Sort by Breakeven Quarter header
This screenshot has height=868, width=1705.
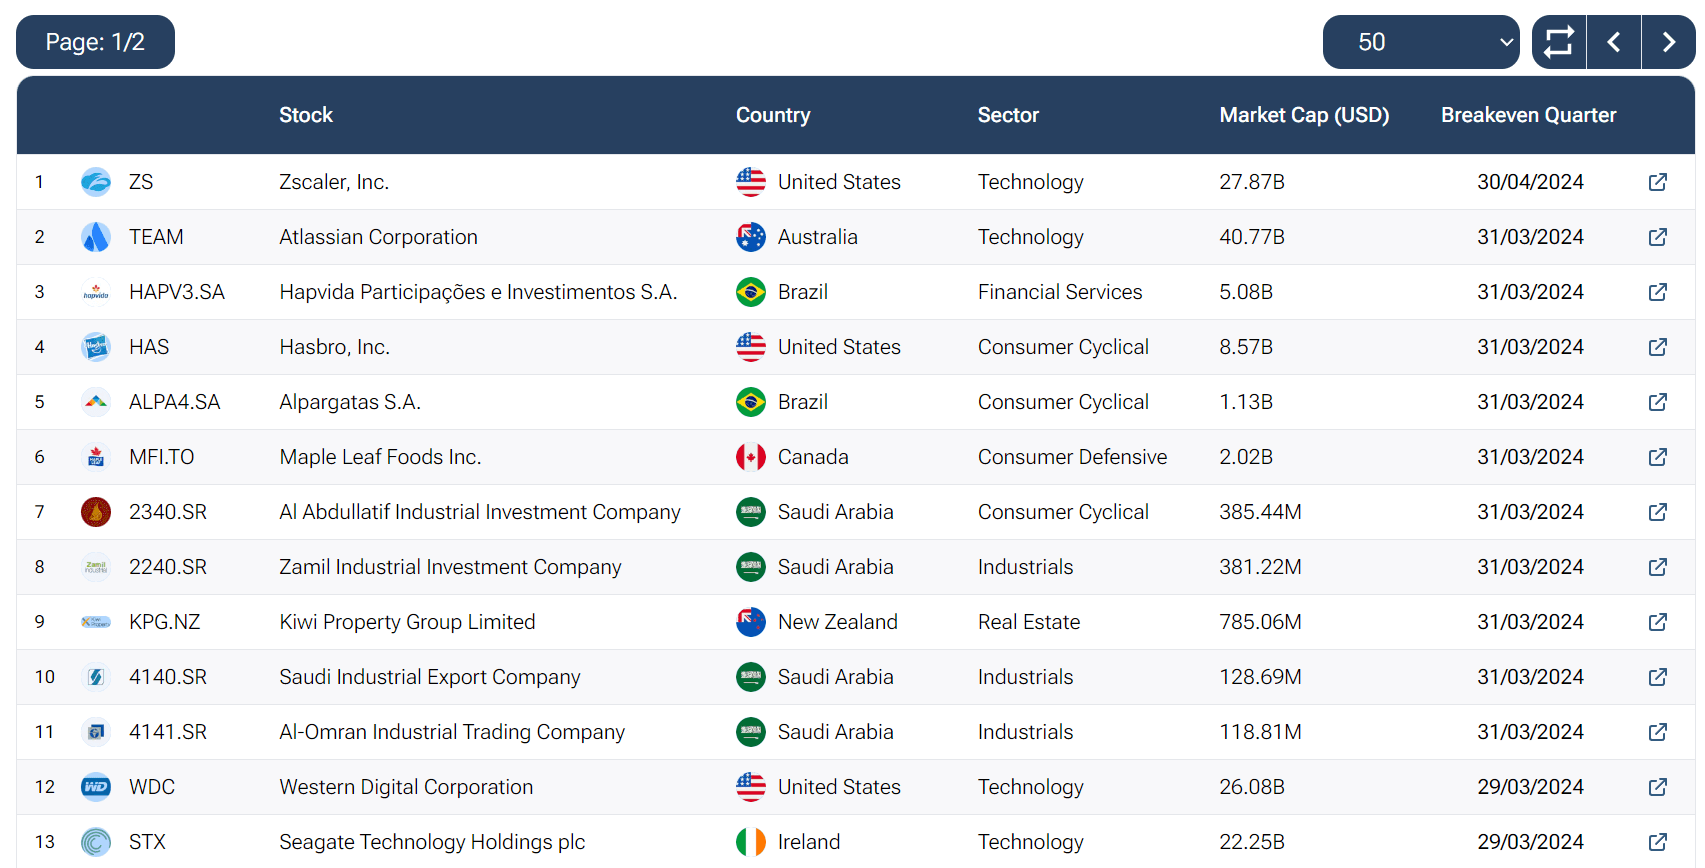pyautogui.click(x=1528, y=115)
